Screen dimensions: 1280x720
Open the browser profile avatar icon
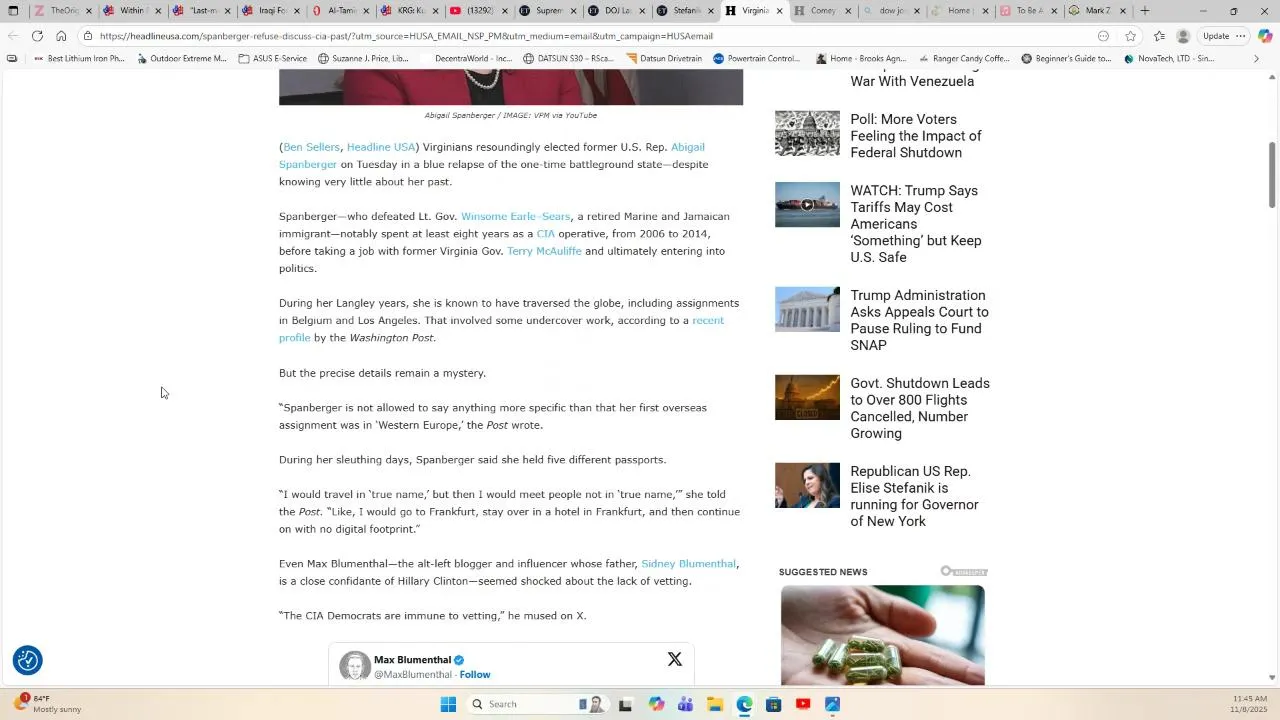pyautogui.click(x=1183, y=36)
